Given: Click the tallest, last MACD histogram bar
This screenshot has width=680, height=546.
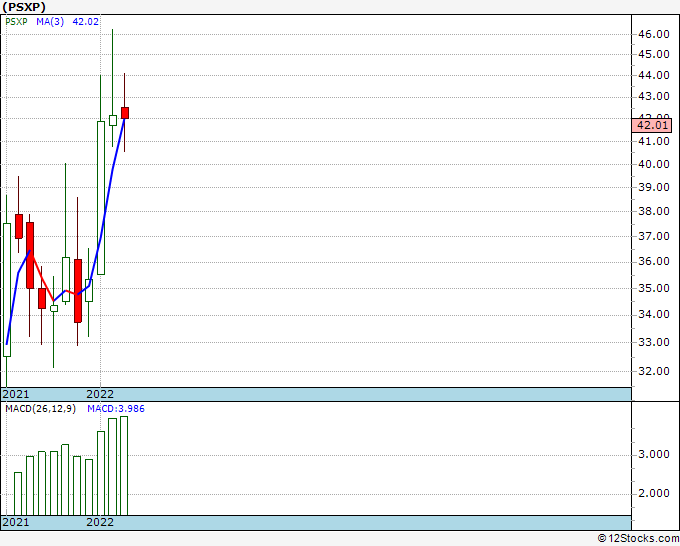Looking at the screenshot, I should [124, 466].
